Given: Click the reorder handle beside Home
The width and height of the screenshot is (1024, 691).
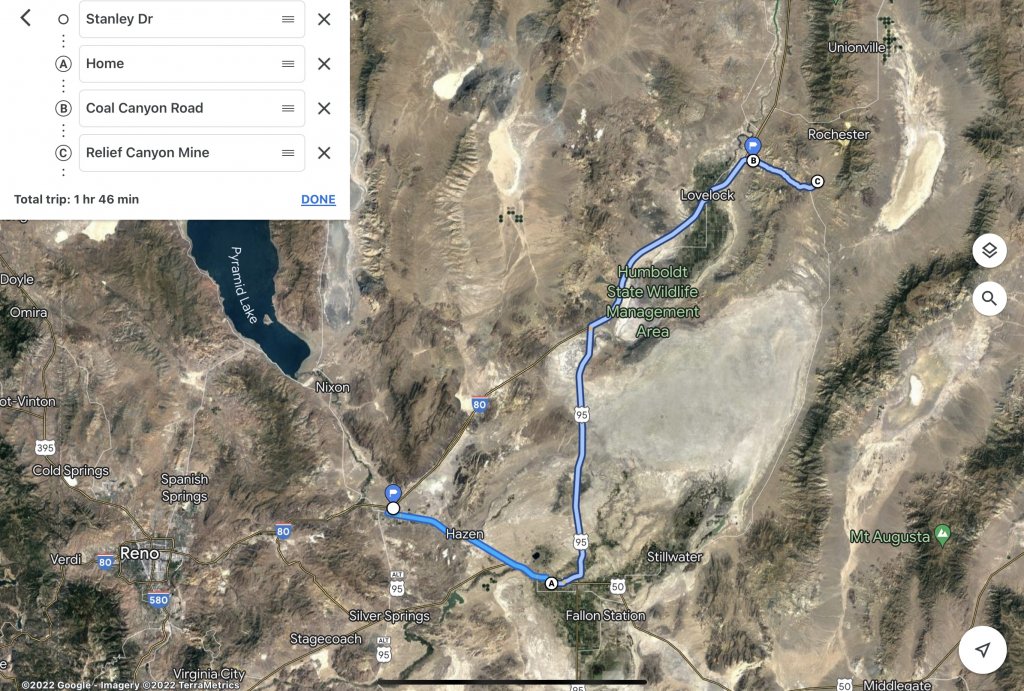Looking at the screenshot, I should [x=288, y=64].
